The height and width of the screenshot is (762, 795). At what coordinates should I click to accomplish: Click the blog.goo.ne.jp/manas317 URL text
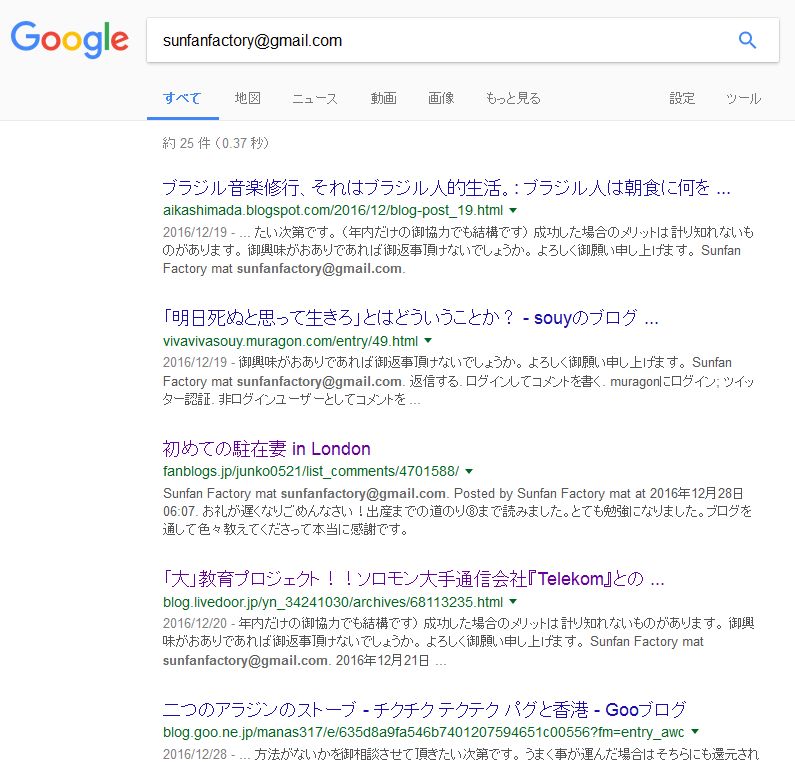(423, 732)
